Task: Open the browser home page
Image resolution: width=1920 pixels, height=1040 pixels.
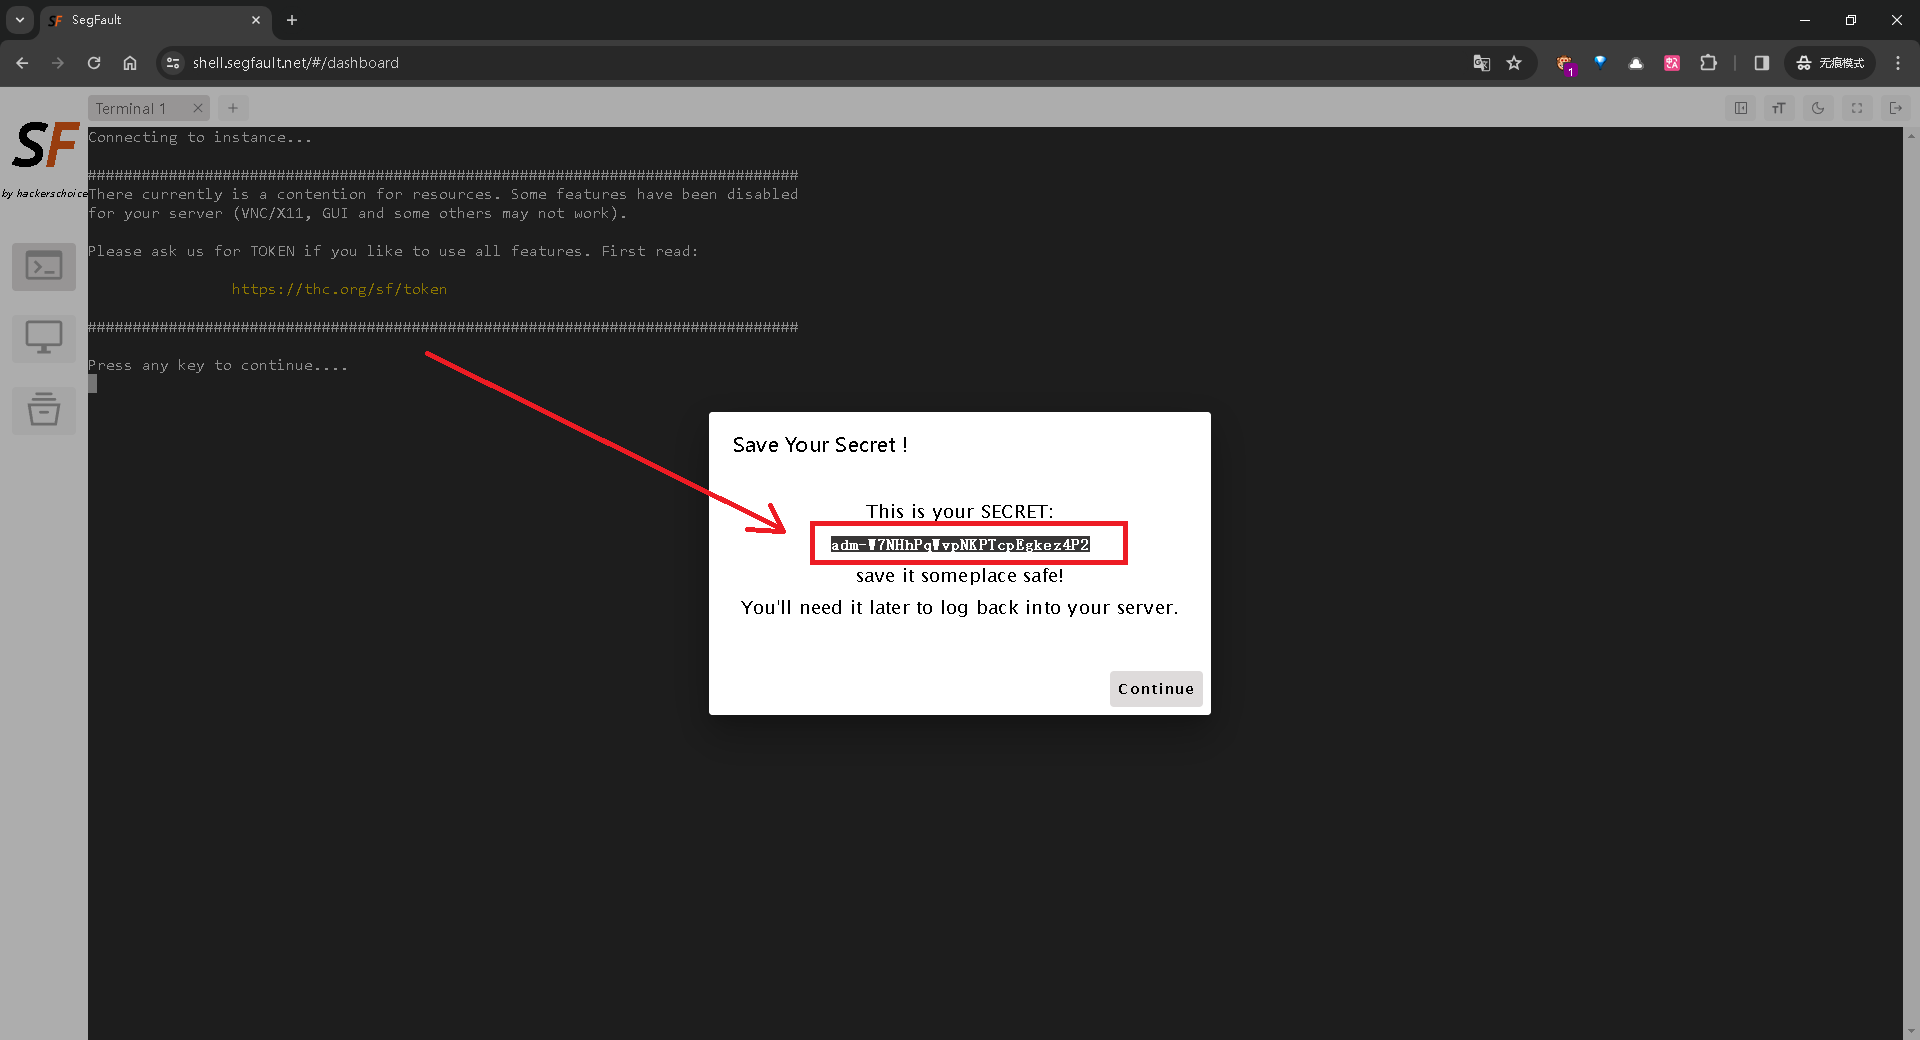Action: [x=130, y=63]
